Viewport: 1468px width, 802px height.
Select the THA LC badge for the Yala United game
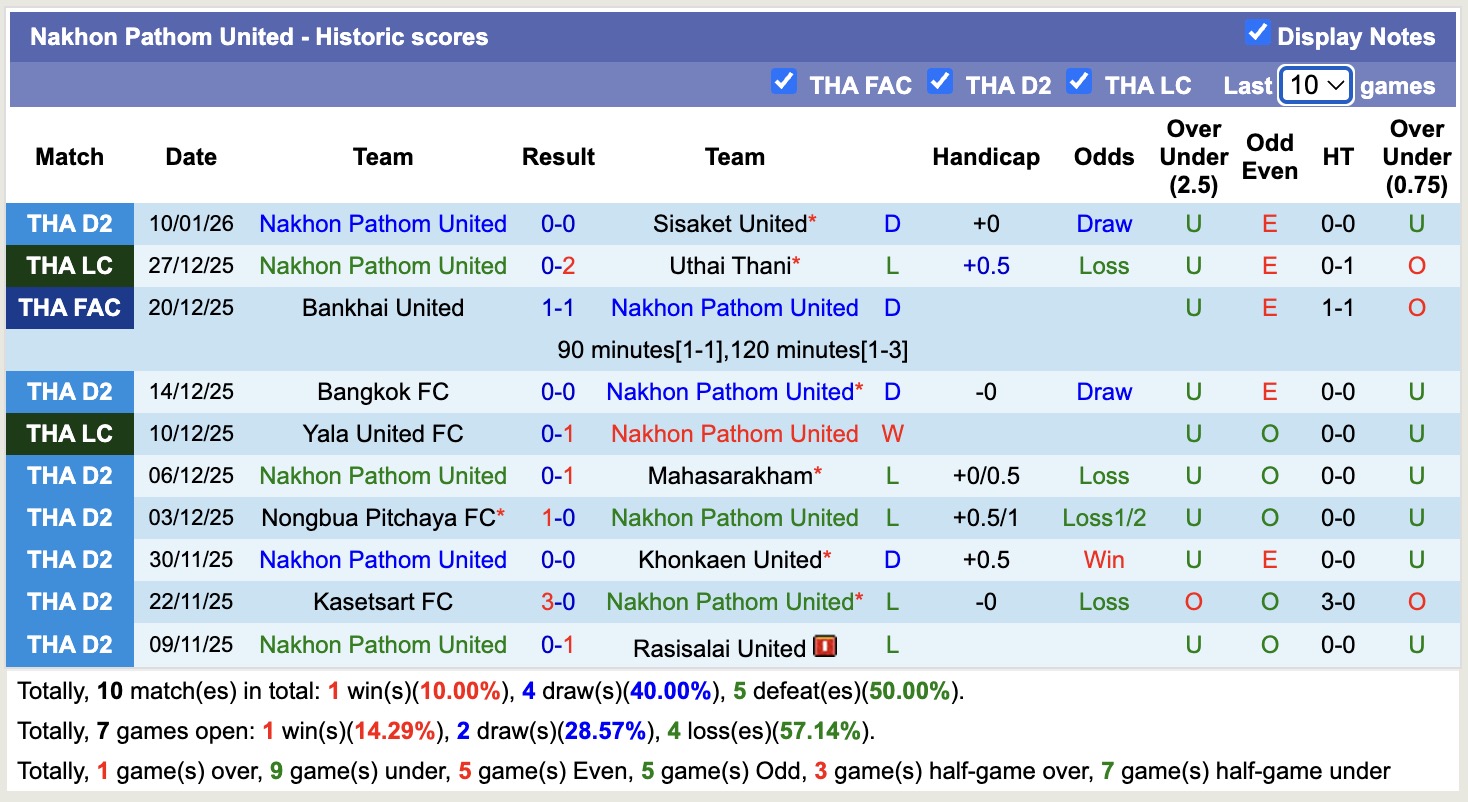tap(69, 434)
